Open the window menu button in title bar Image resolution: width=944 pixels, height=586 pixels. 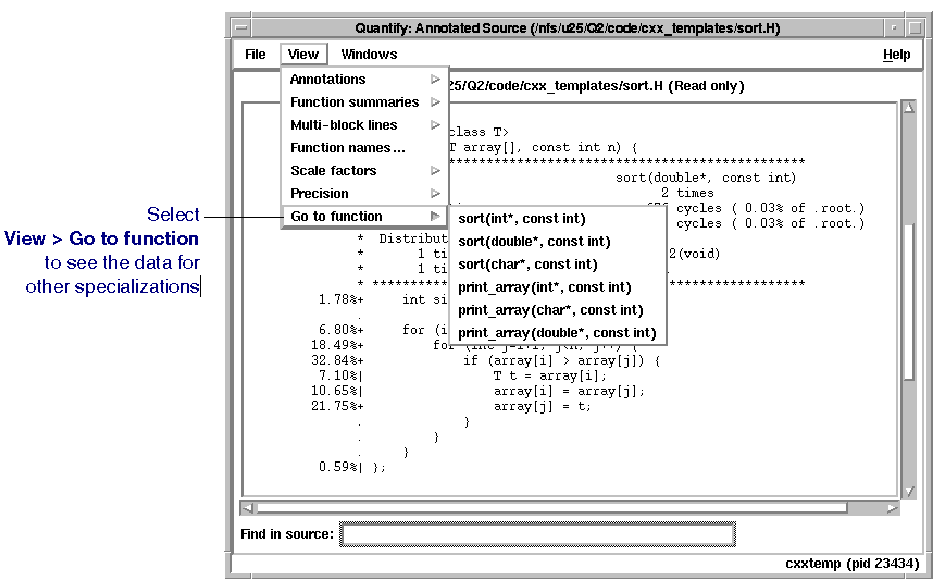point(241,28)
